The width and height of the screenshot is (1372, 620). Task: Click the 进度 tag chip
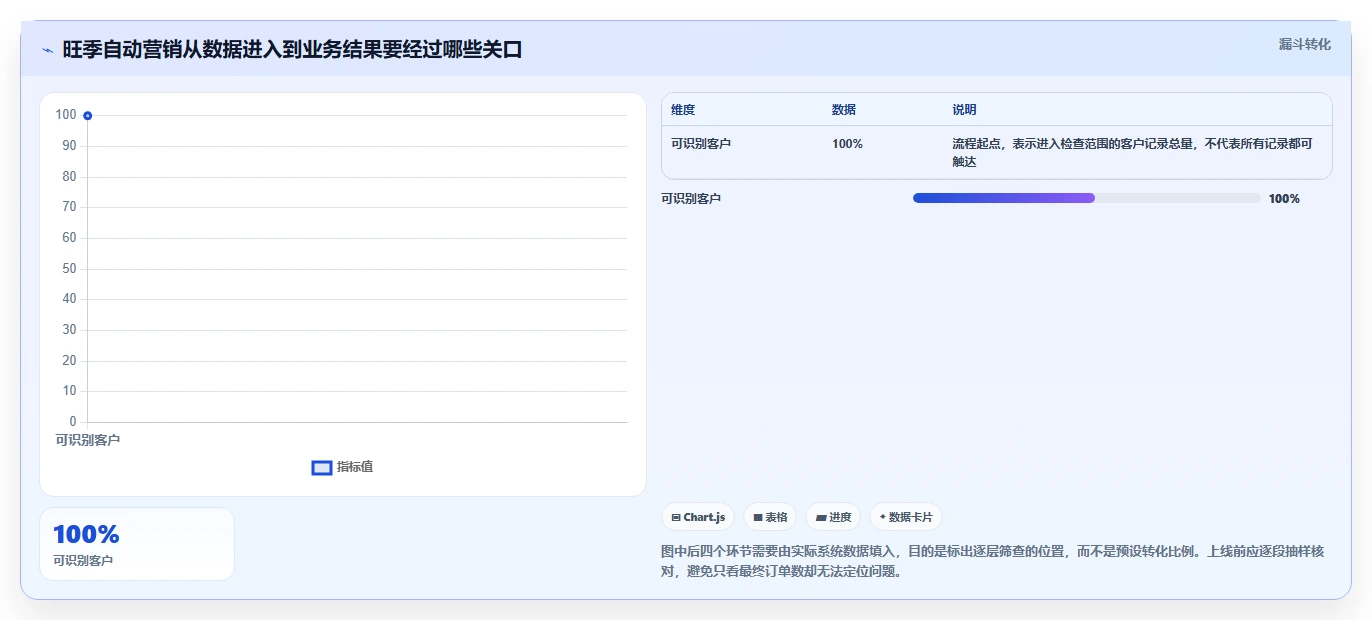[x=833, y=517]
